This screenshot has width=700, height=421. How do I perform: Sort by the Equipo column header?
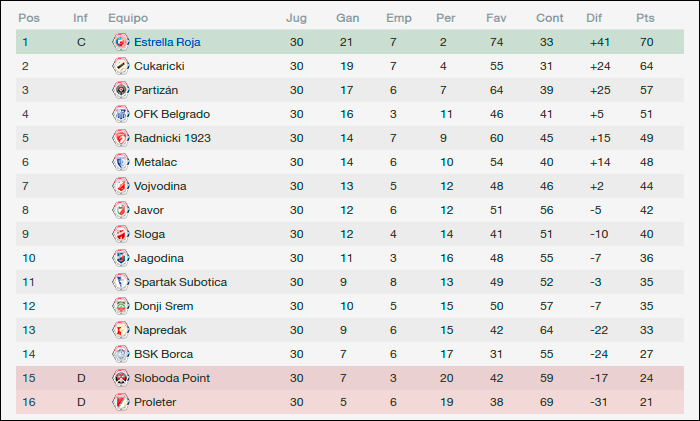(x=128, y=18)
